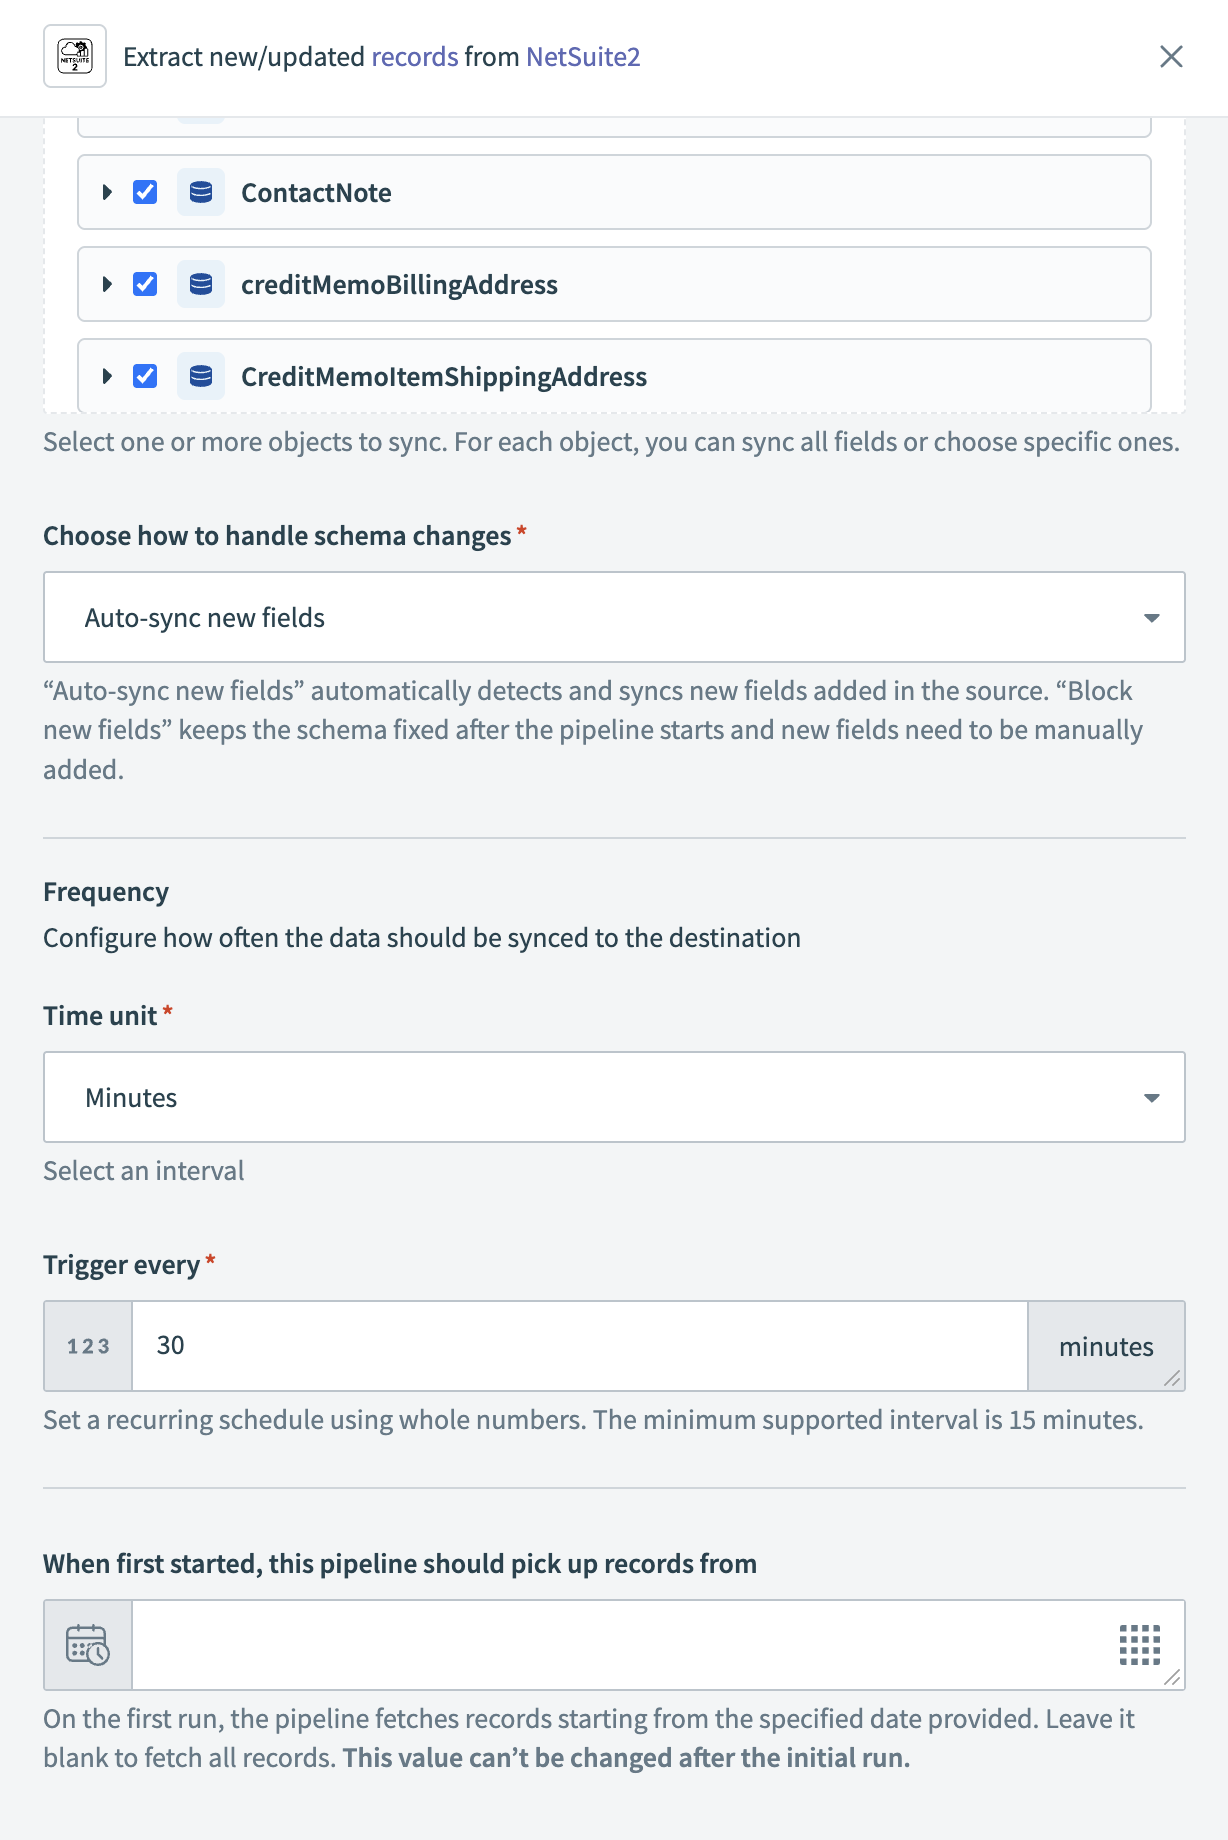The width and height of the screenshot is (1228, 1840).
Task: Uncheck the CreditMemoItemShippingAddress object
Action: (x=145, y=377)
